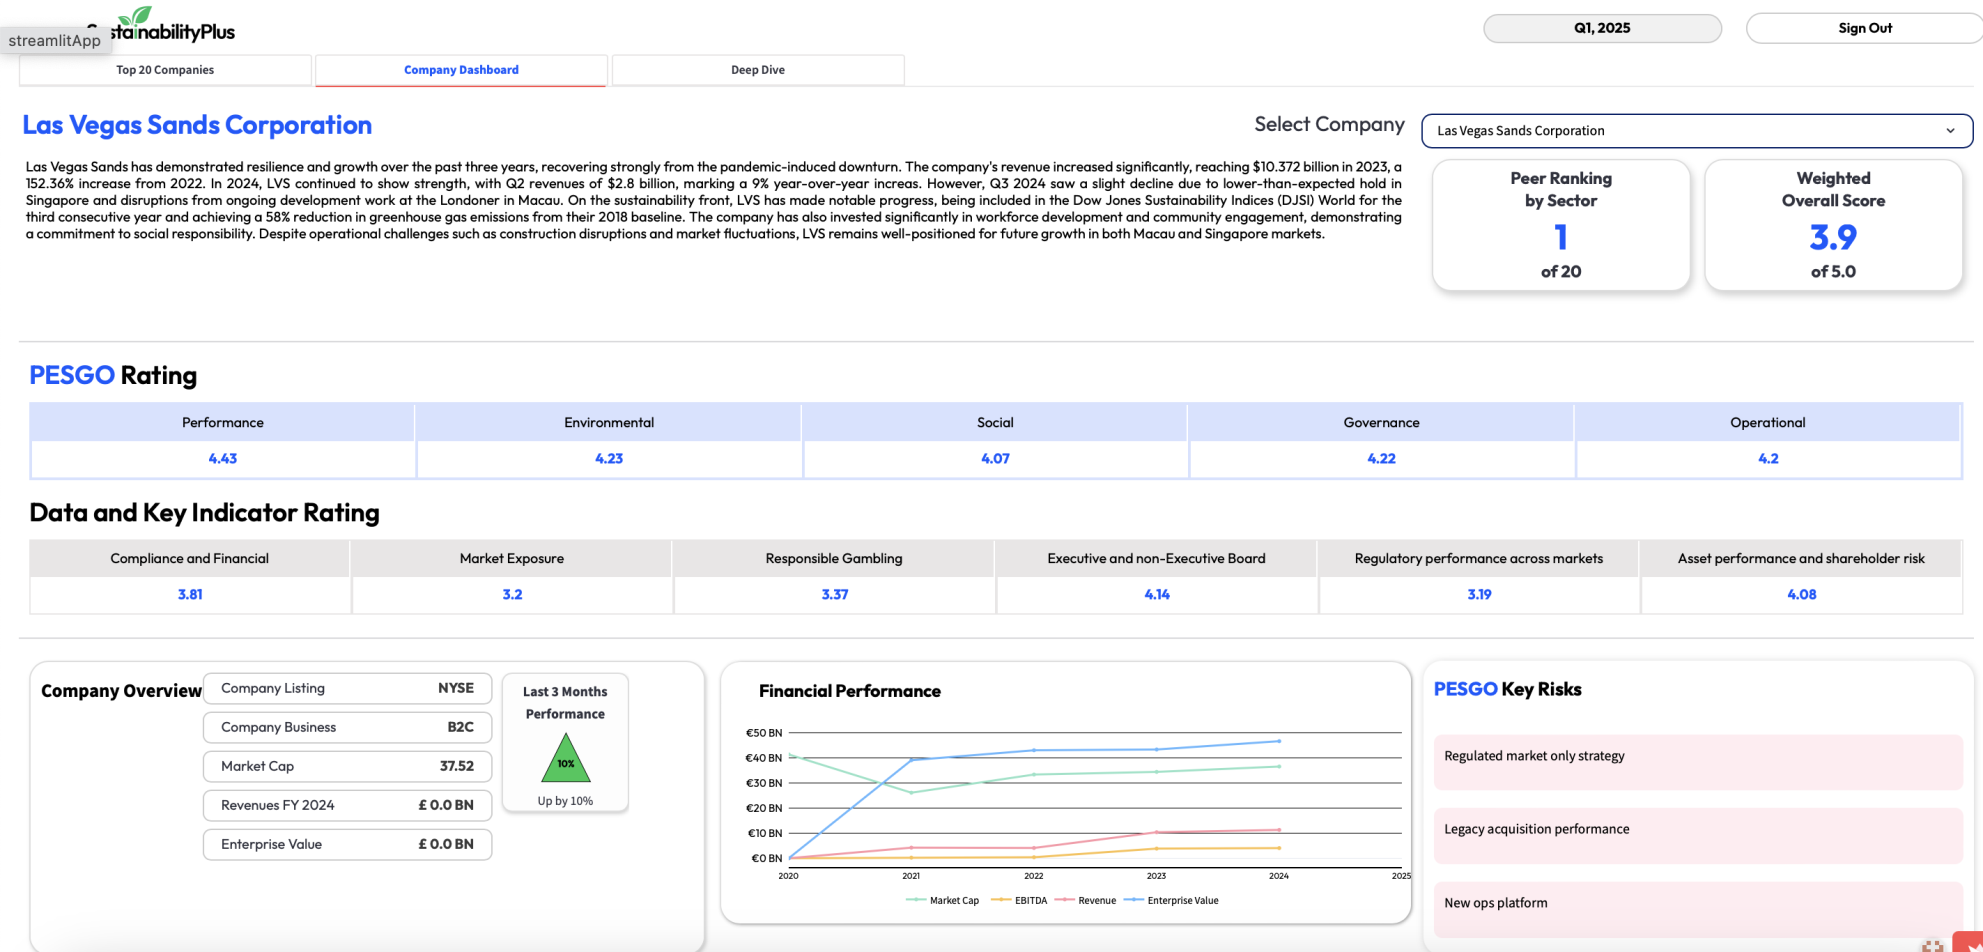Screen dimensions: 1983x952
Task: Click the Peer Ranking by Sector card
Action: 1560,225
